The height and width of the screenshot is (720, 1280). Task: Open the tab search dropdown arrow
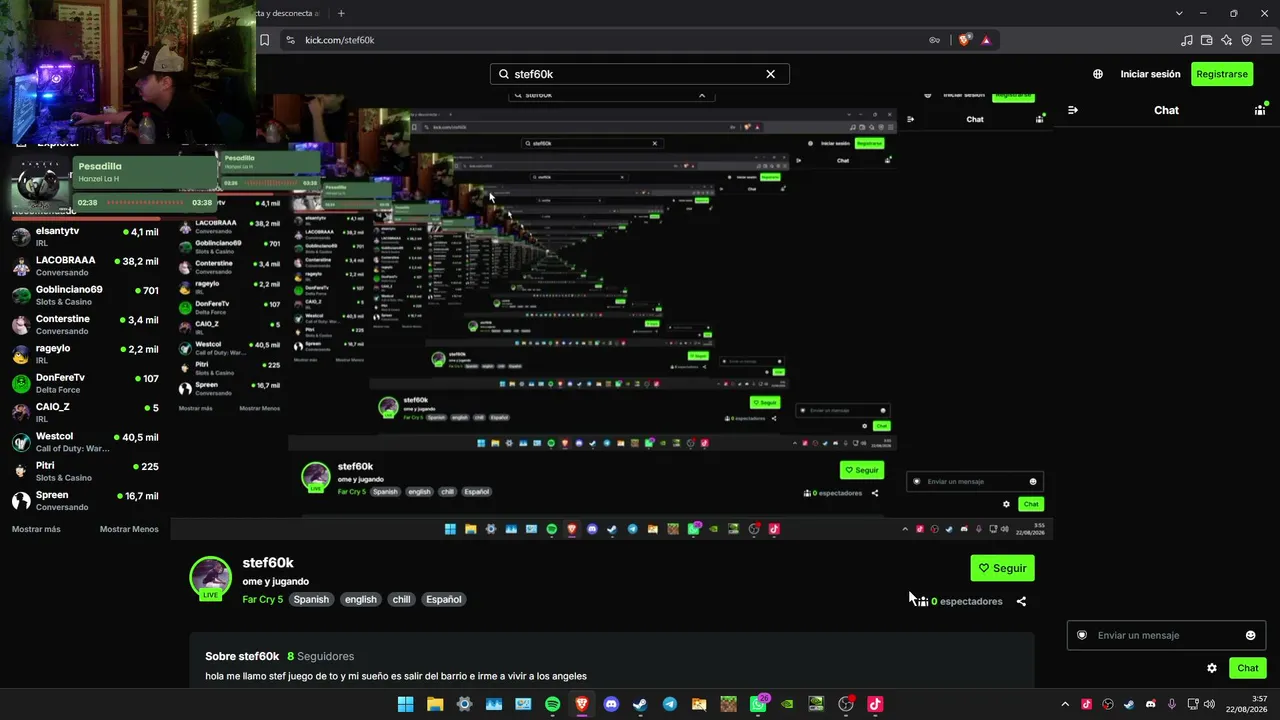coord(1179,13)
